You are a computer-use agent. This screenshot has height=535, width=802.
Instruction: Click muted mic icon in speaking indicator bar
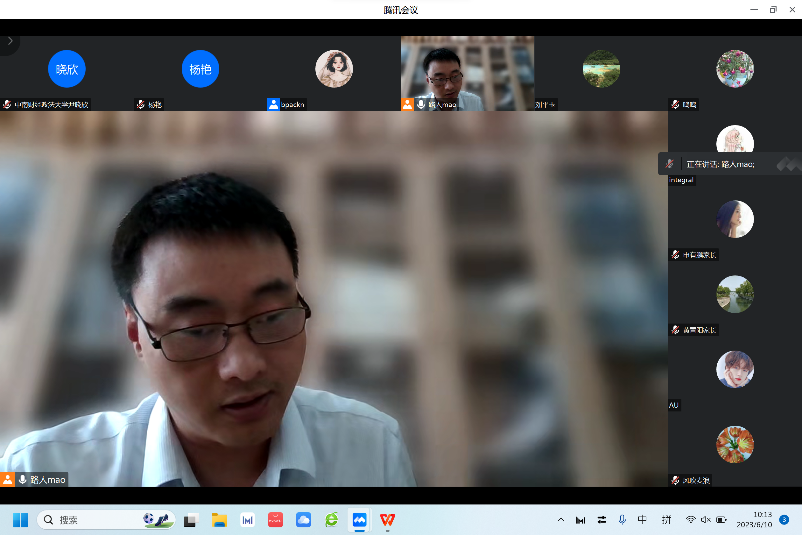point(670,164)
